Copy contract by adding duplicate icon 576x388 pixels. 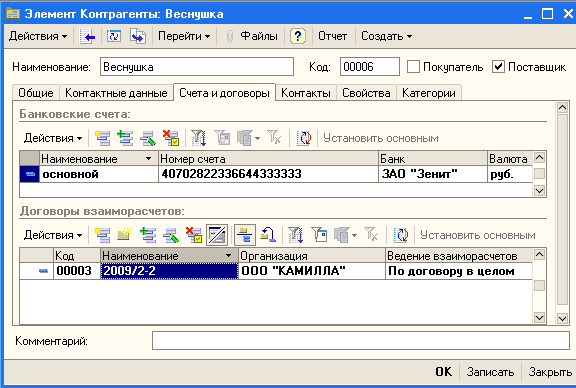click(x=148, y=235)
